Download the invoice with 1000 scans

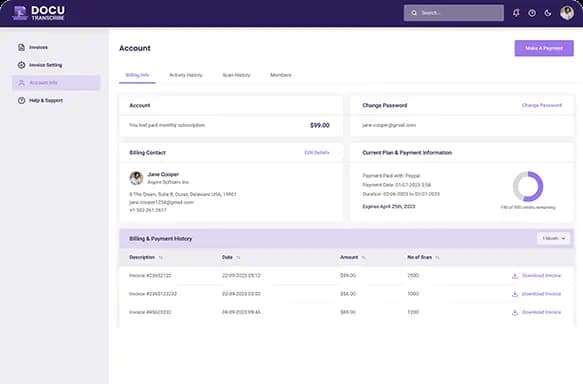coord(541,294)
